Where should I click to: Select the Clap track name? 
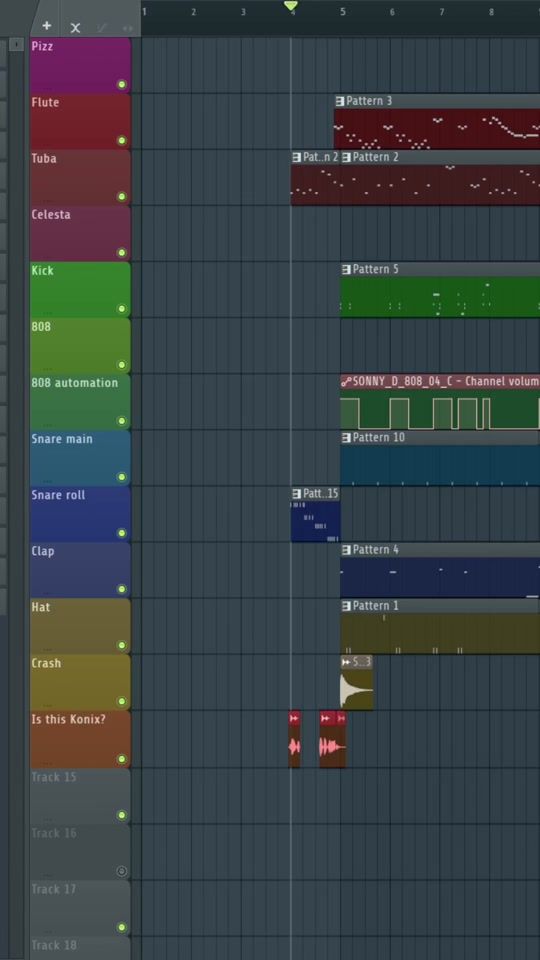pyautogui.click(x=43, y=551)
